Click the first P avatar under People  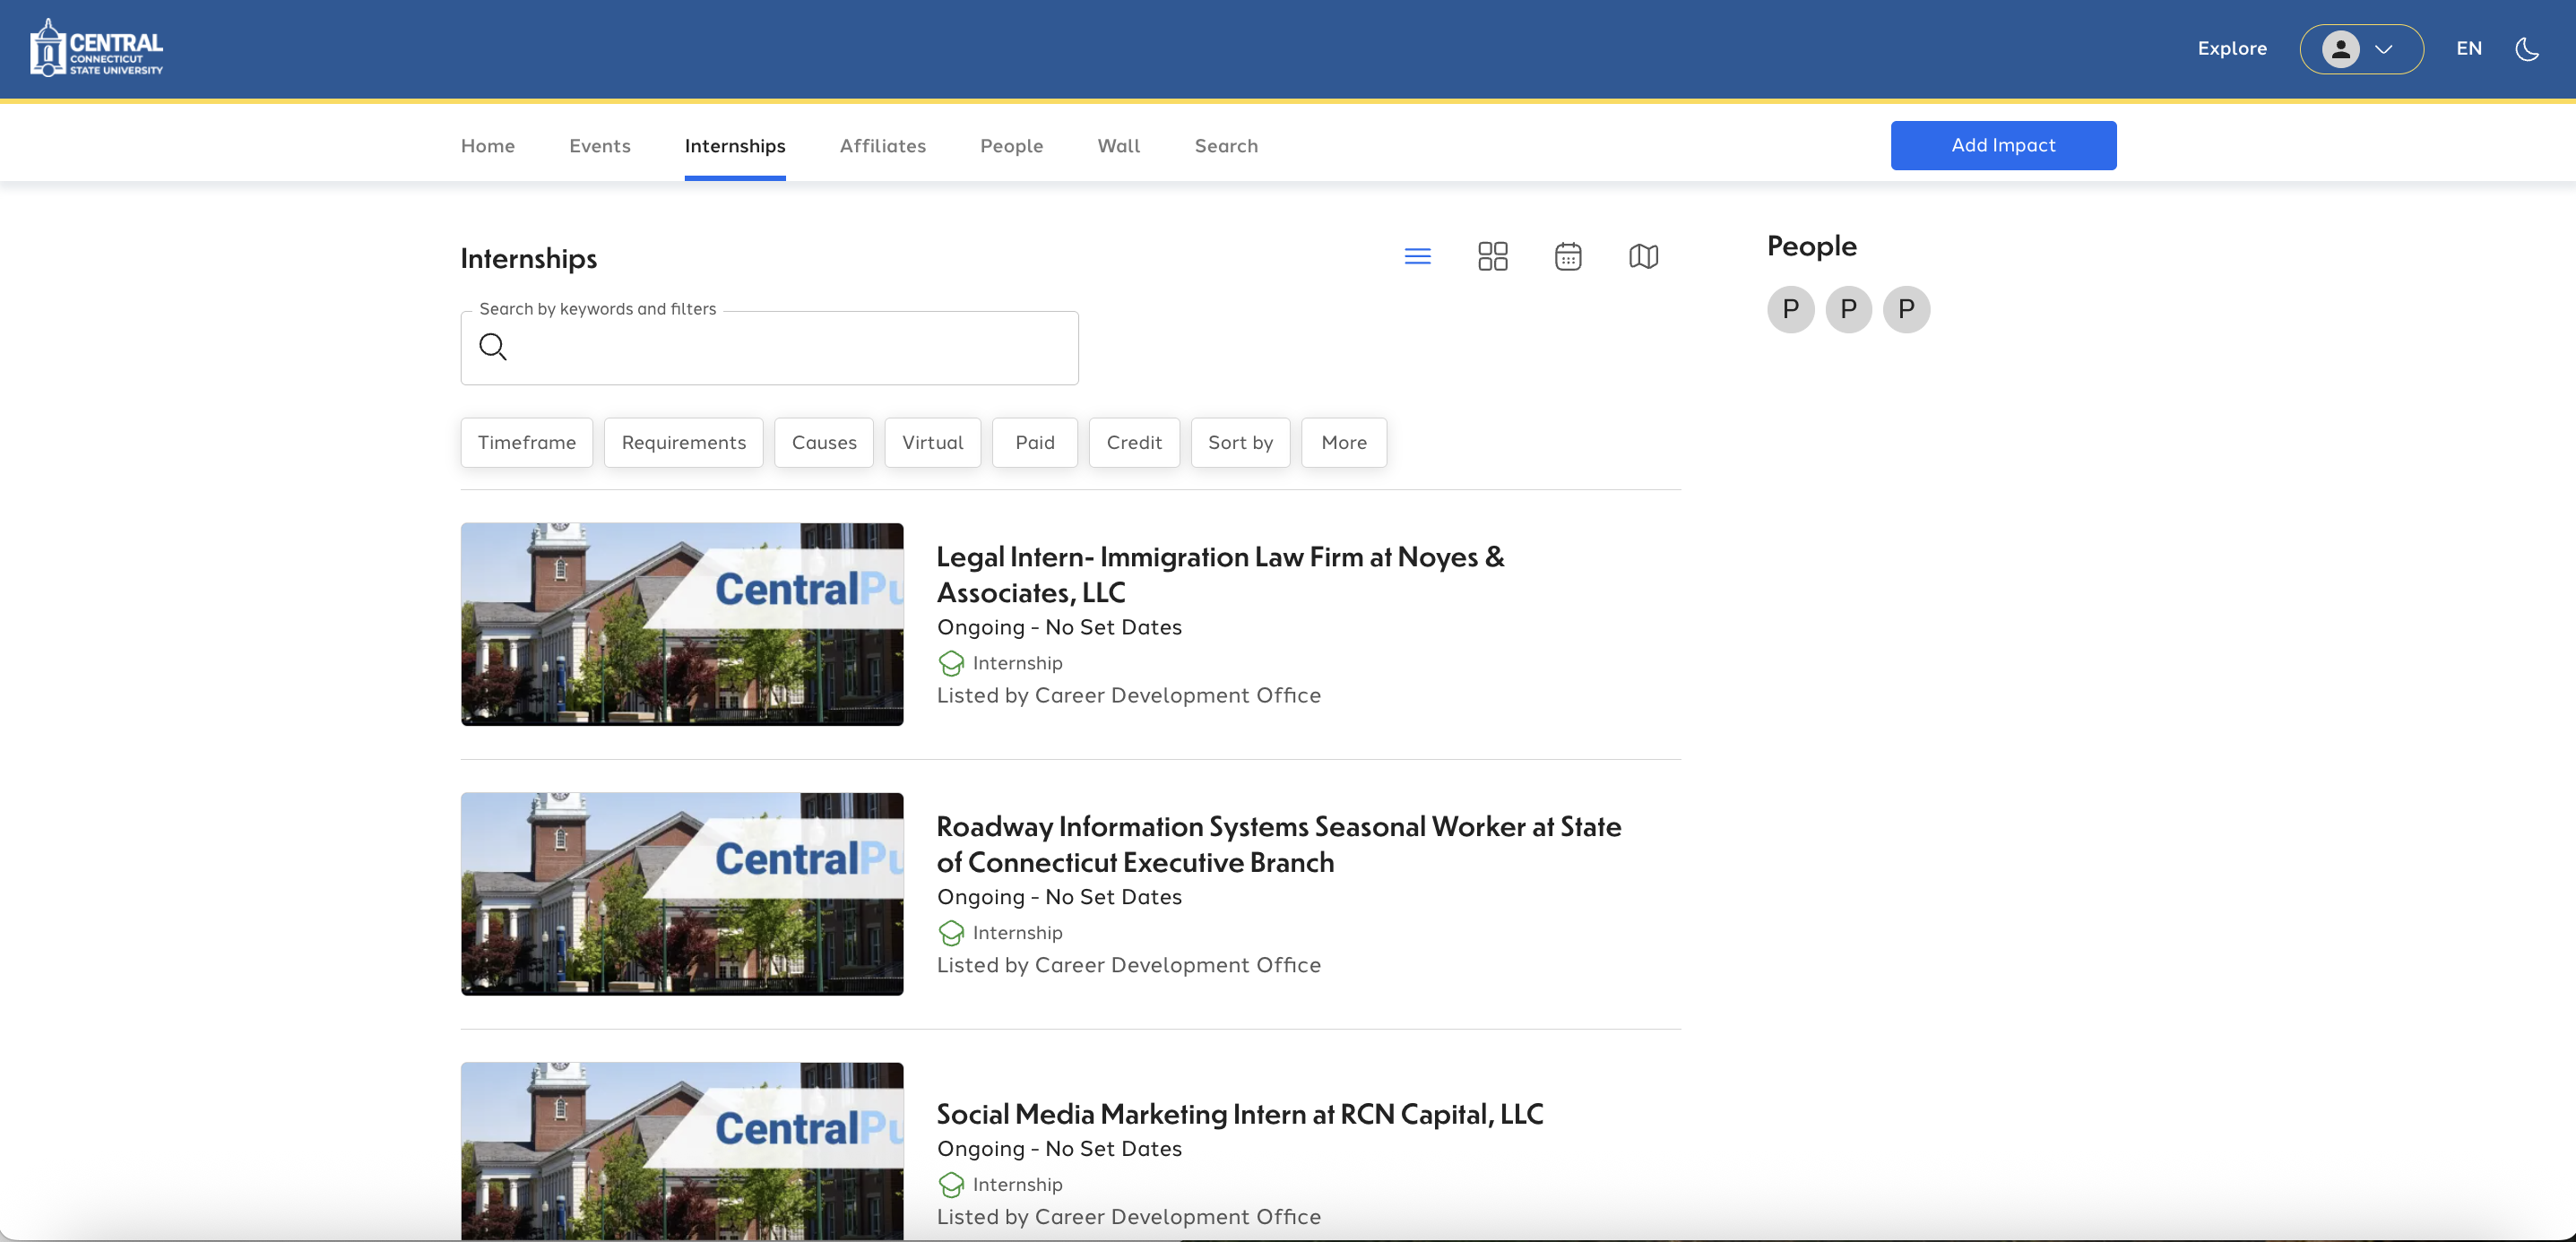pos(1790,309)
